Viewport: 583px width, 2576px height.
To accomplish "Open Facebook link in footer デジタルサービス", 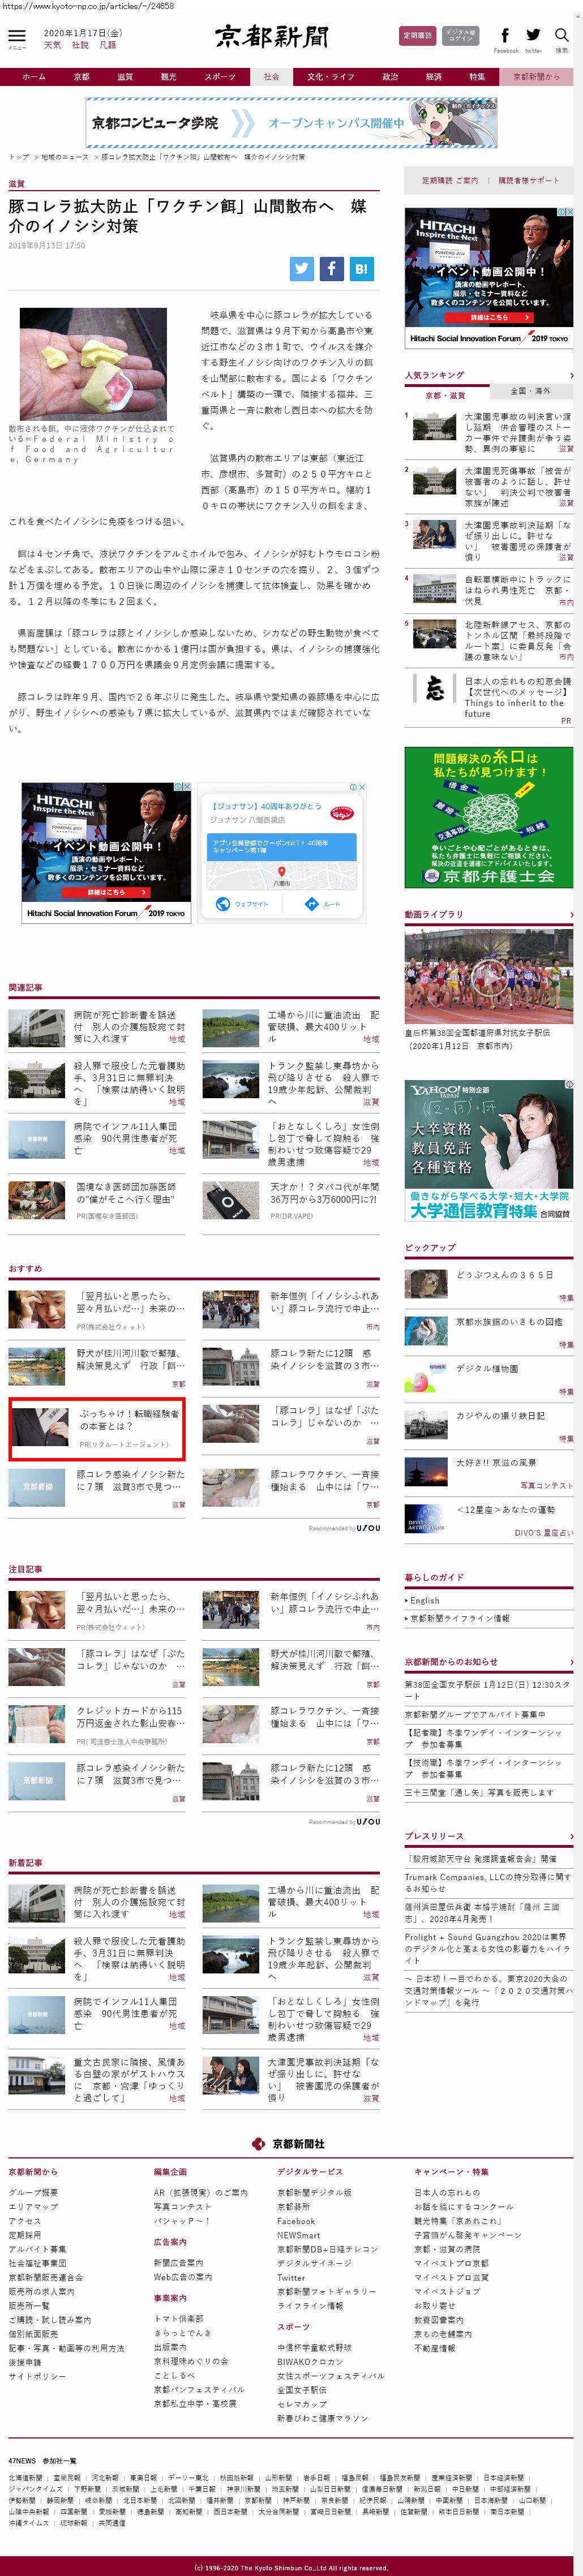I will 296,2221.
